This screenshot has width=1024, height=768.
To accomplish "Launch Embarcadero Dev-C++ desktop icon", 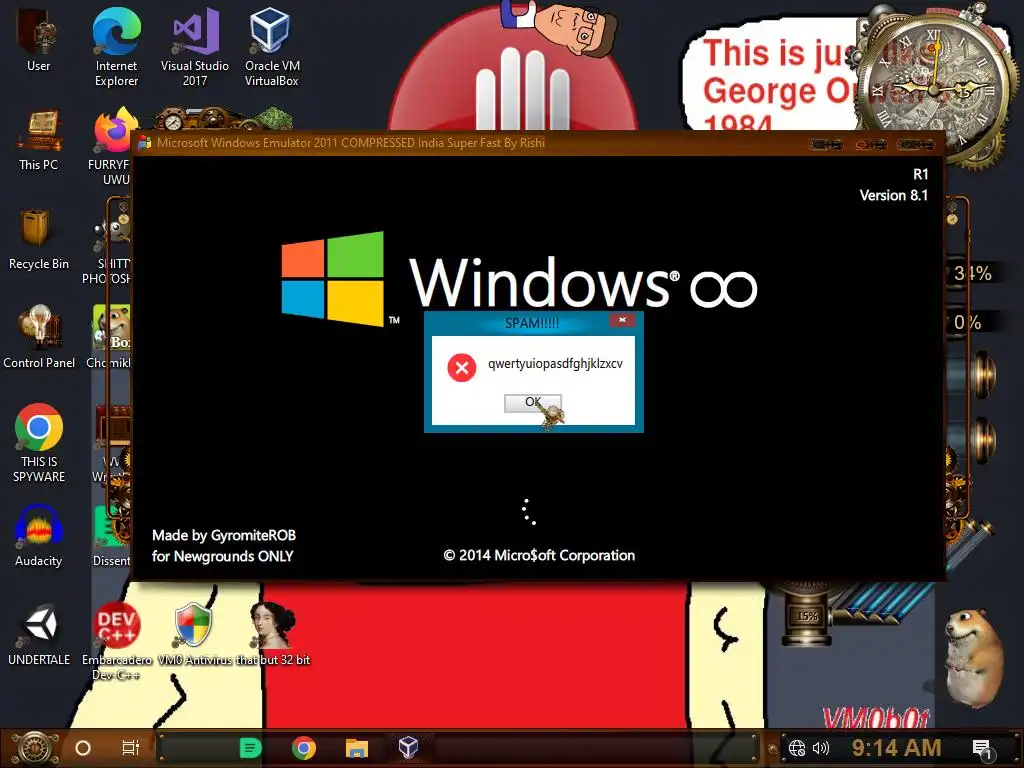I will (116, 640).
